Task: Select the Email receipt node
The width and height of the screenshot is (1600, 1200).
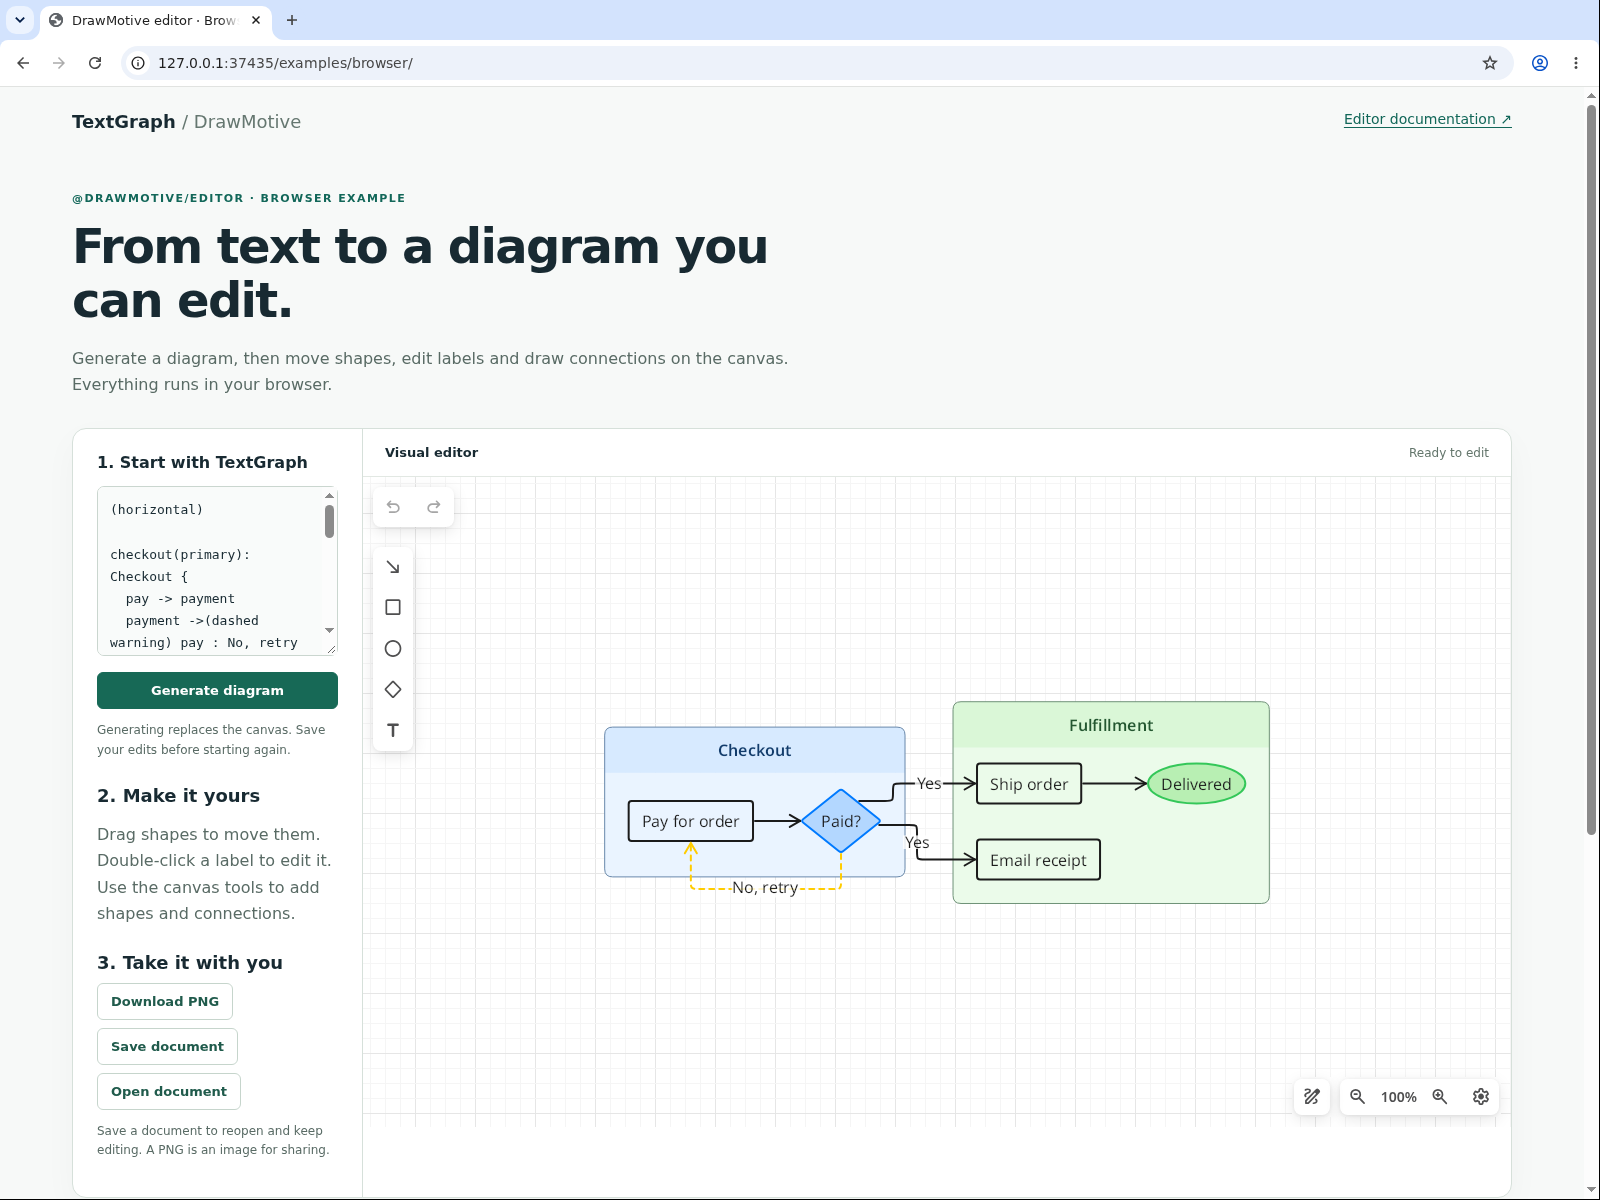Action: point(1038,860)
